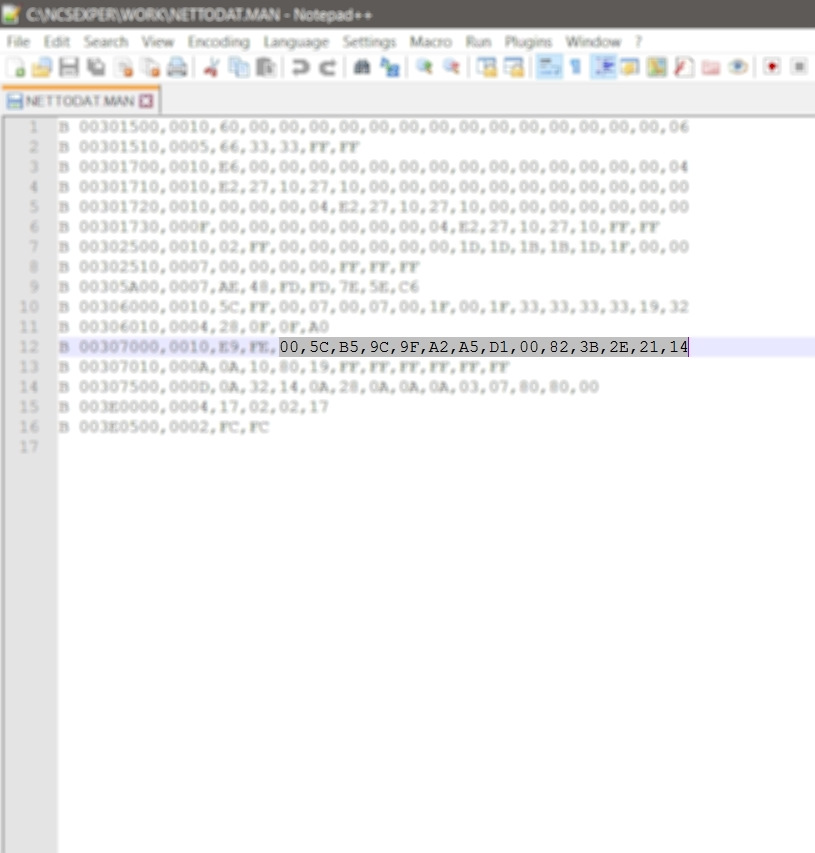The height and width of the screenshot is (853, 815).
Task: Cut selection with the scissors icon
Action: tap(211, 67)
